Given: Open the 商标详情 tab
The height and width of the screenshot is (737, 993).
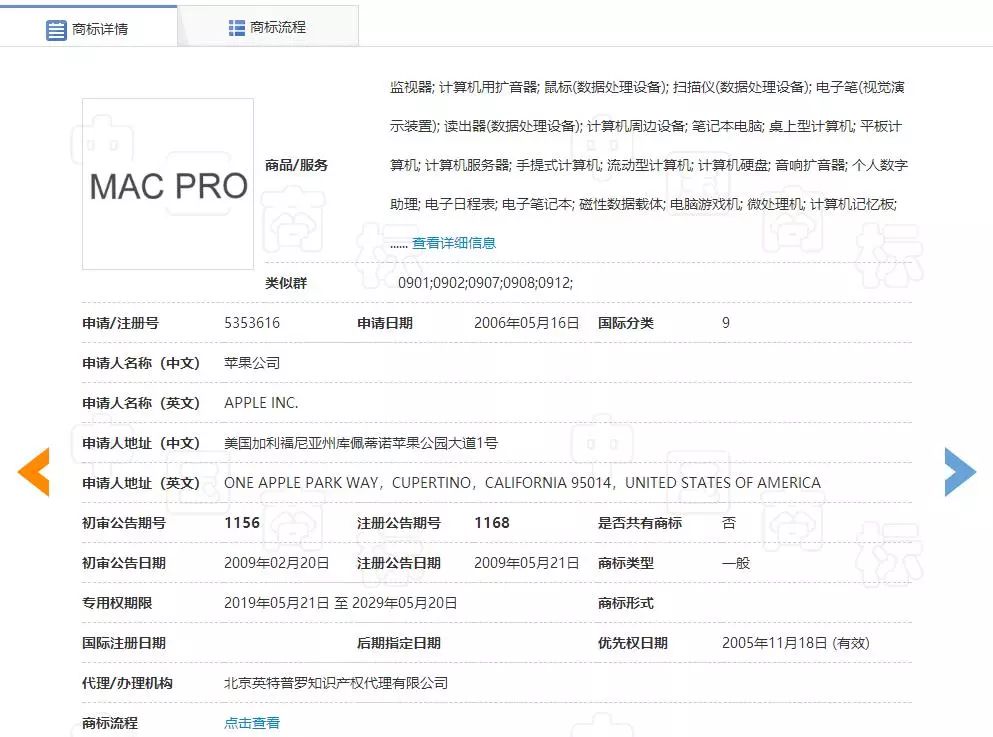Looking at the screenshot, I should 89,28.
